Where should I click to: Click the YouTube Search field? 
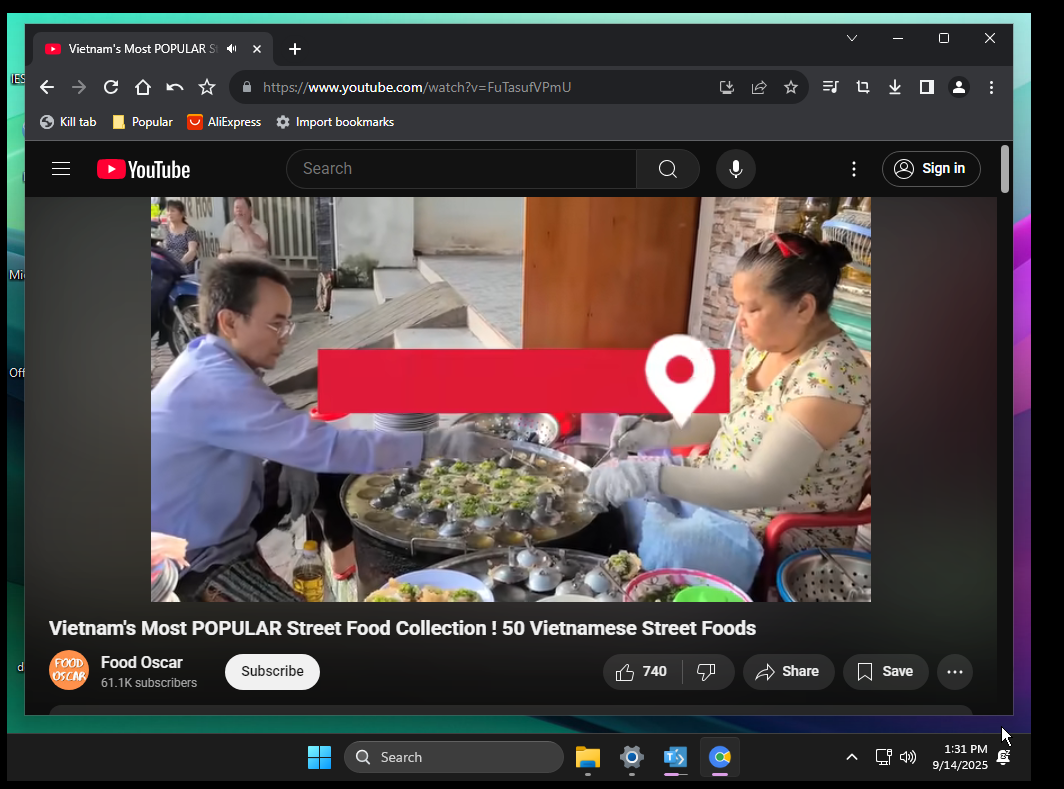[461, 169]
